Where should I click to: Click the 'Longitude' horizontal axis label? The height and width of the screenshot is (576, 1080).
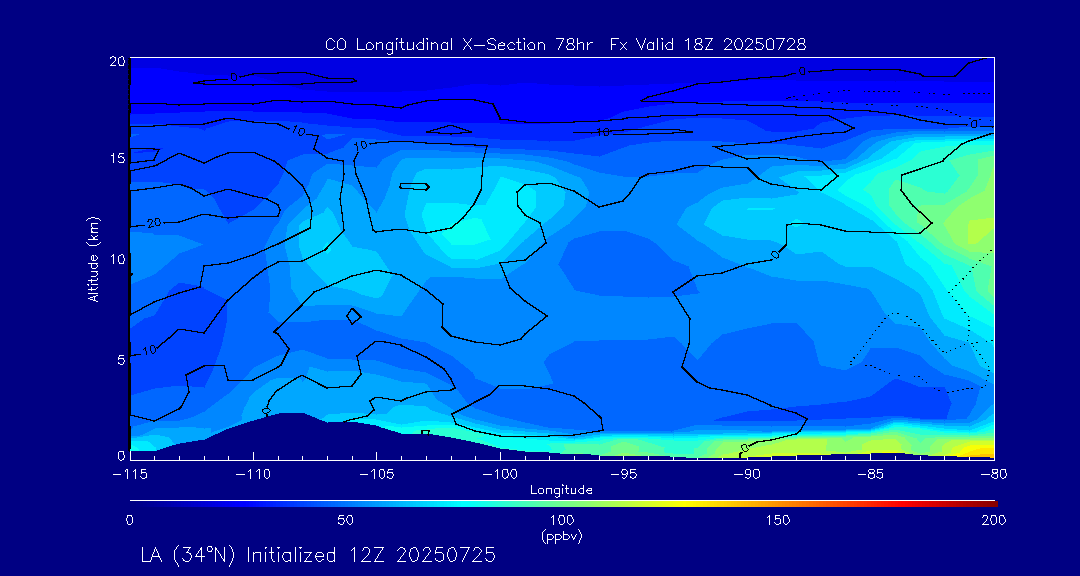click(x=561, y=491)
